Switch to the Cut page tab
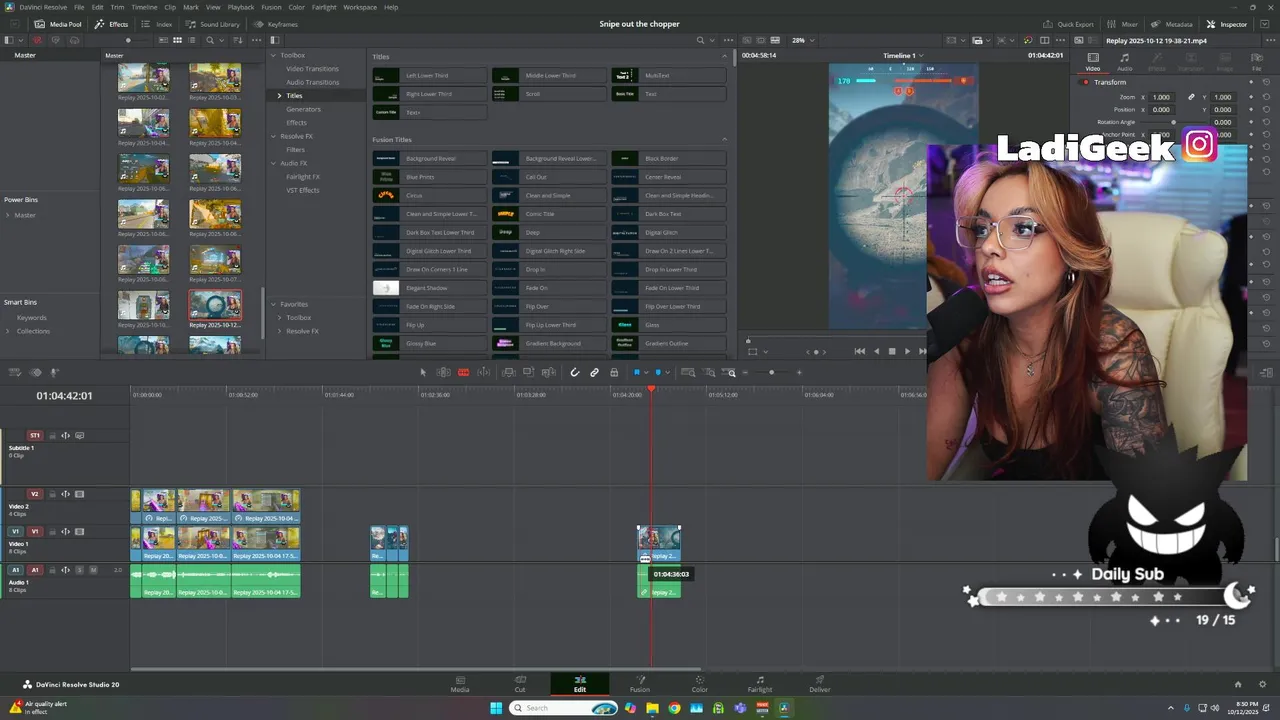The width and height of the screenshot is (1280, 720). click(520, 684)
